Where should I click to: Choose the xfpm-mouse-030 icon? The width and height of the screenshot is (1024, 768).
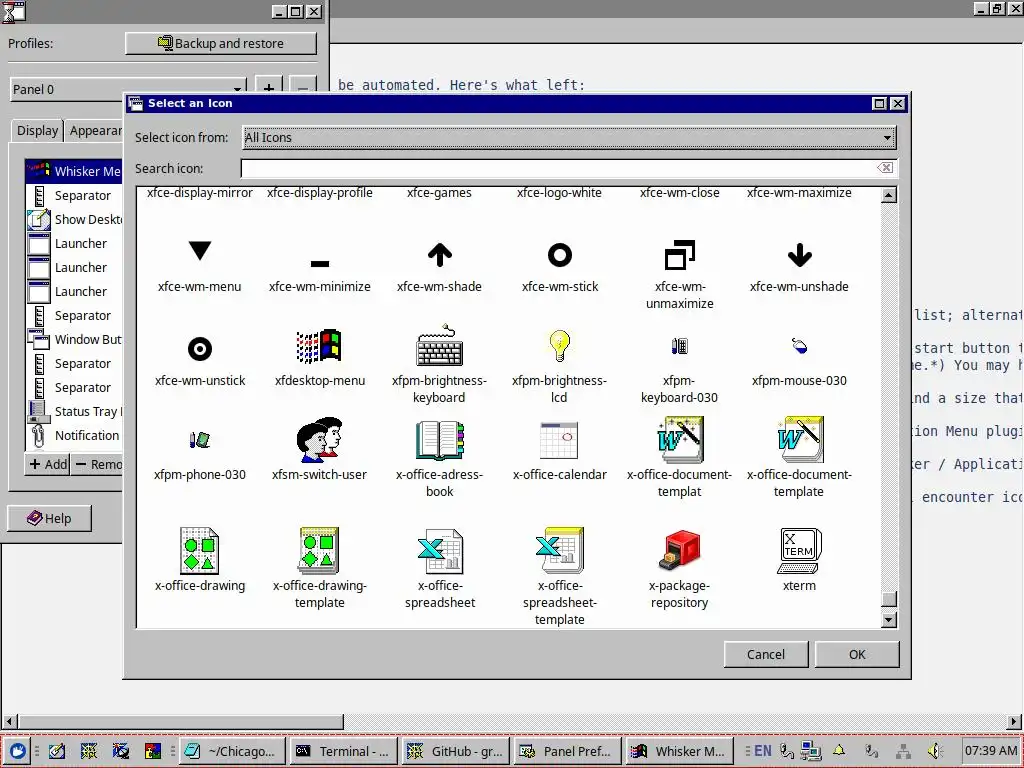(799, 345)
